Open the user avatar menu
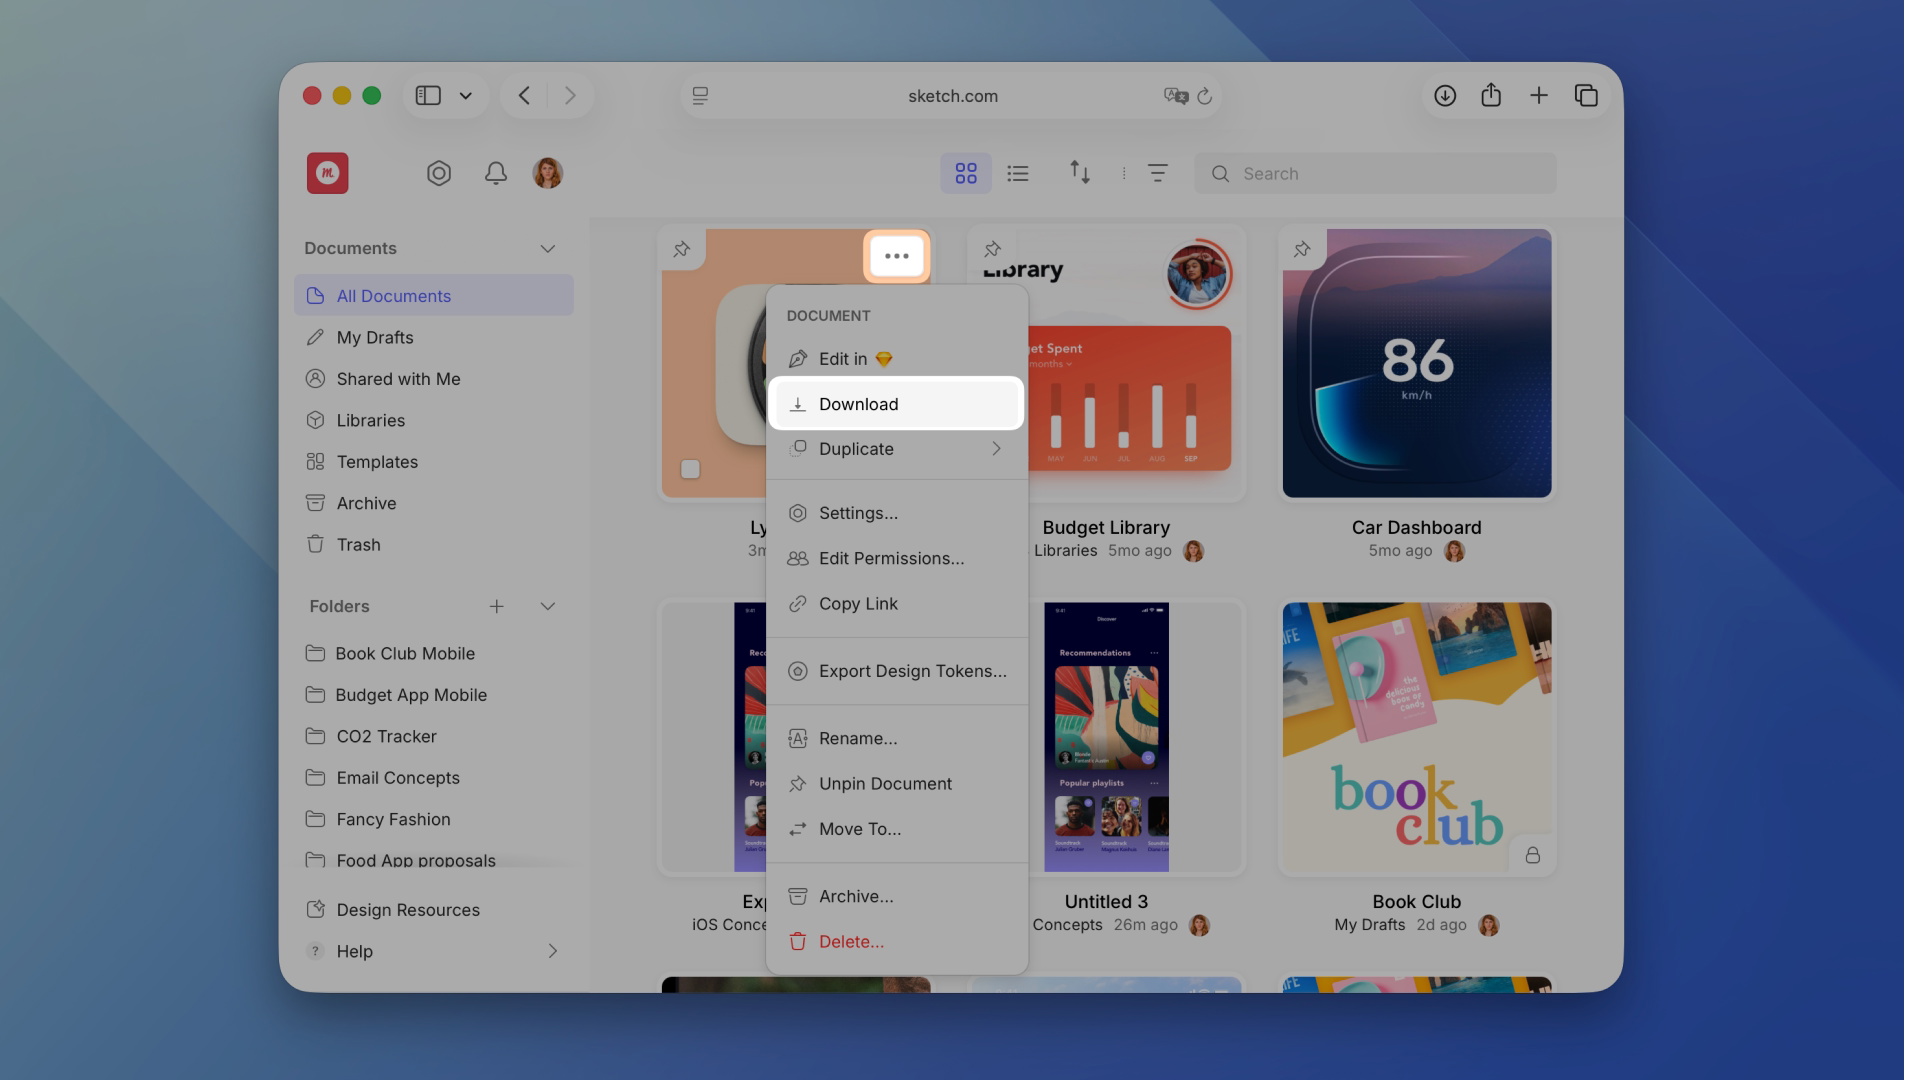 [x=548, y=173]
